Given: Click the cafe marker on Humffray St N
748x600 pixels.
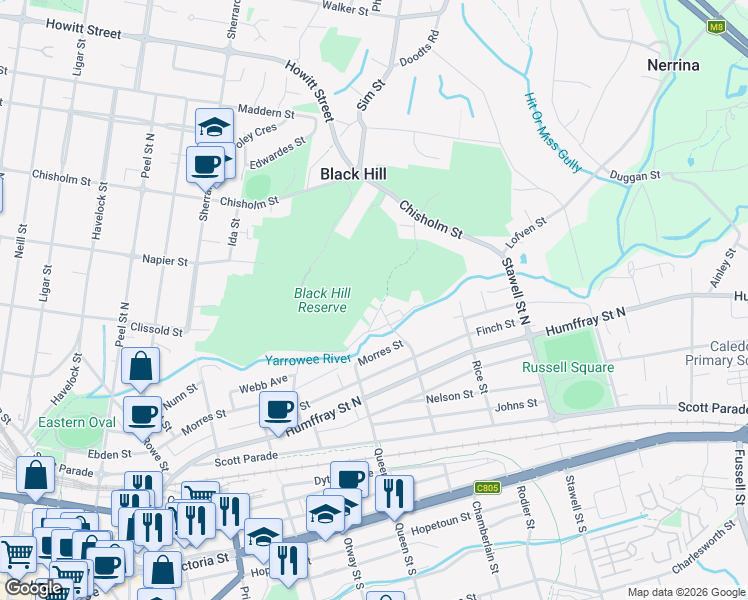Looking at the screenshot, I should coord(279,411).
